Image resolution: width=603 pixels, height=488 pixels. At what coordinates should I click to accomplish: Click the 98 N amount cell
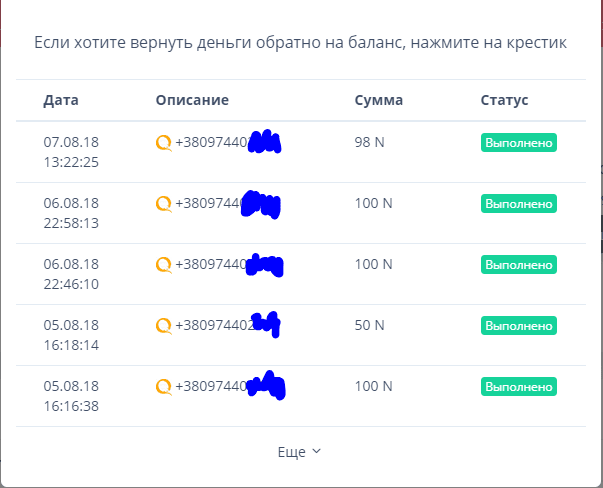(369, 143)
